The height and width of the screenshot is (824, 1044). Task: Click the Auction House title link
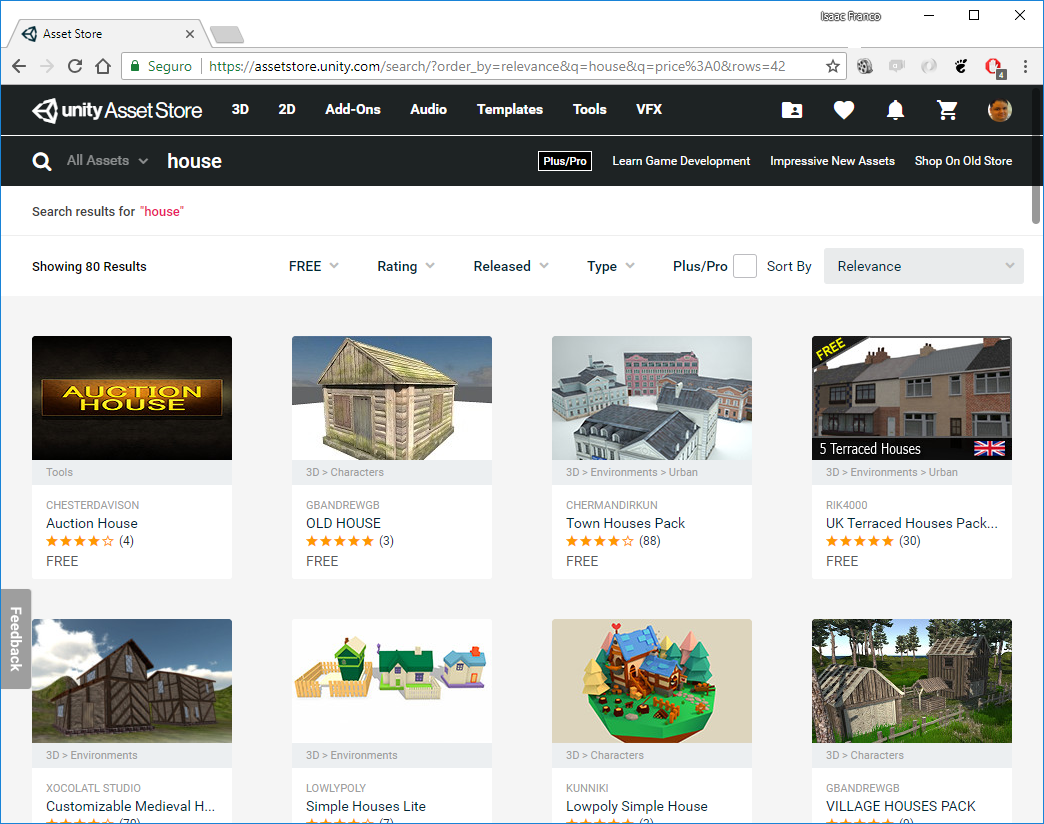[x=92, y=523]
